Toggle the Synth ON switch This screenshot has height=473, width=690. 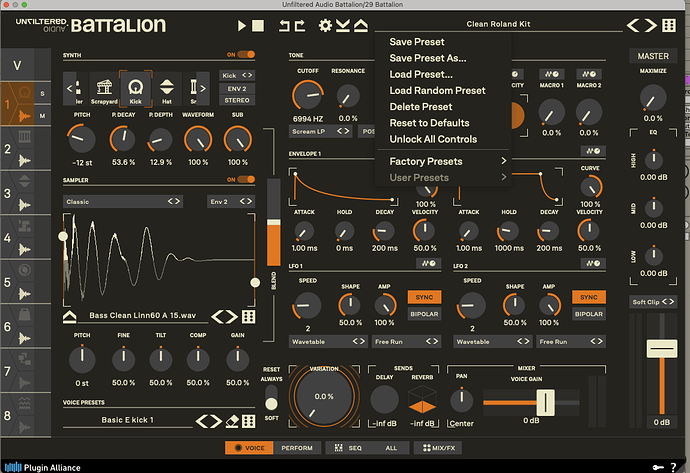[x=246, y=55]
